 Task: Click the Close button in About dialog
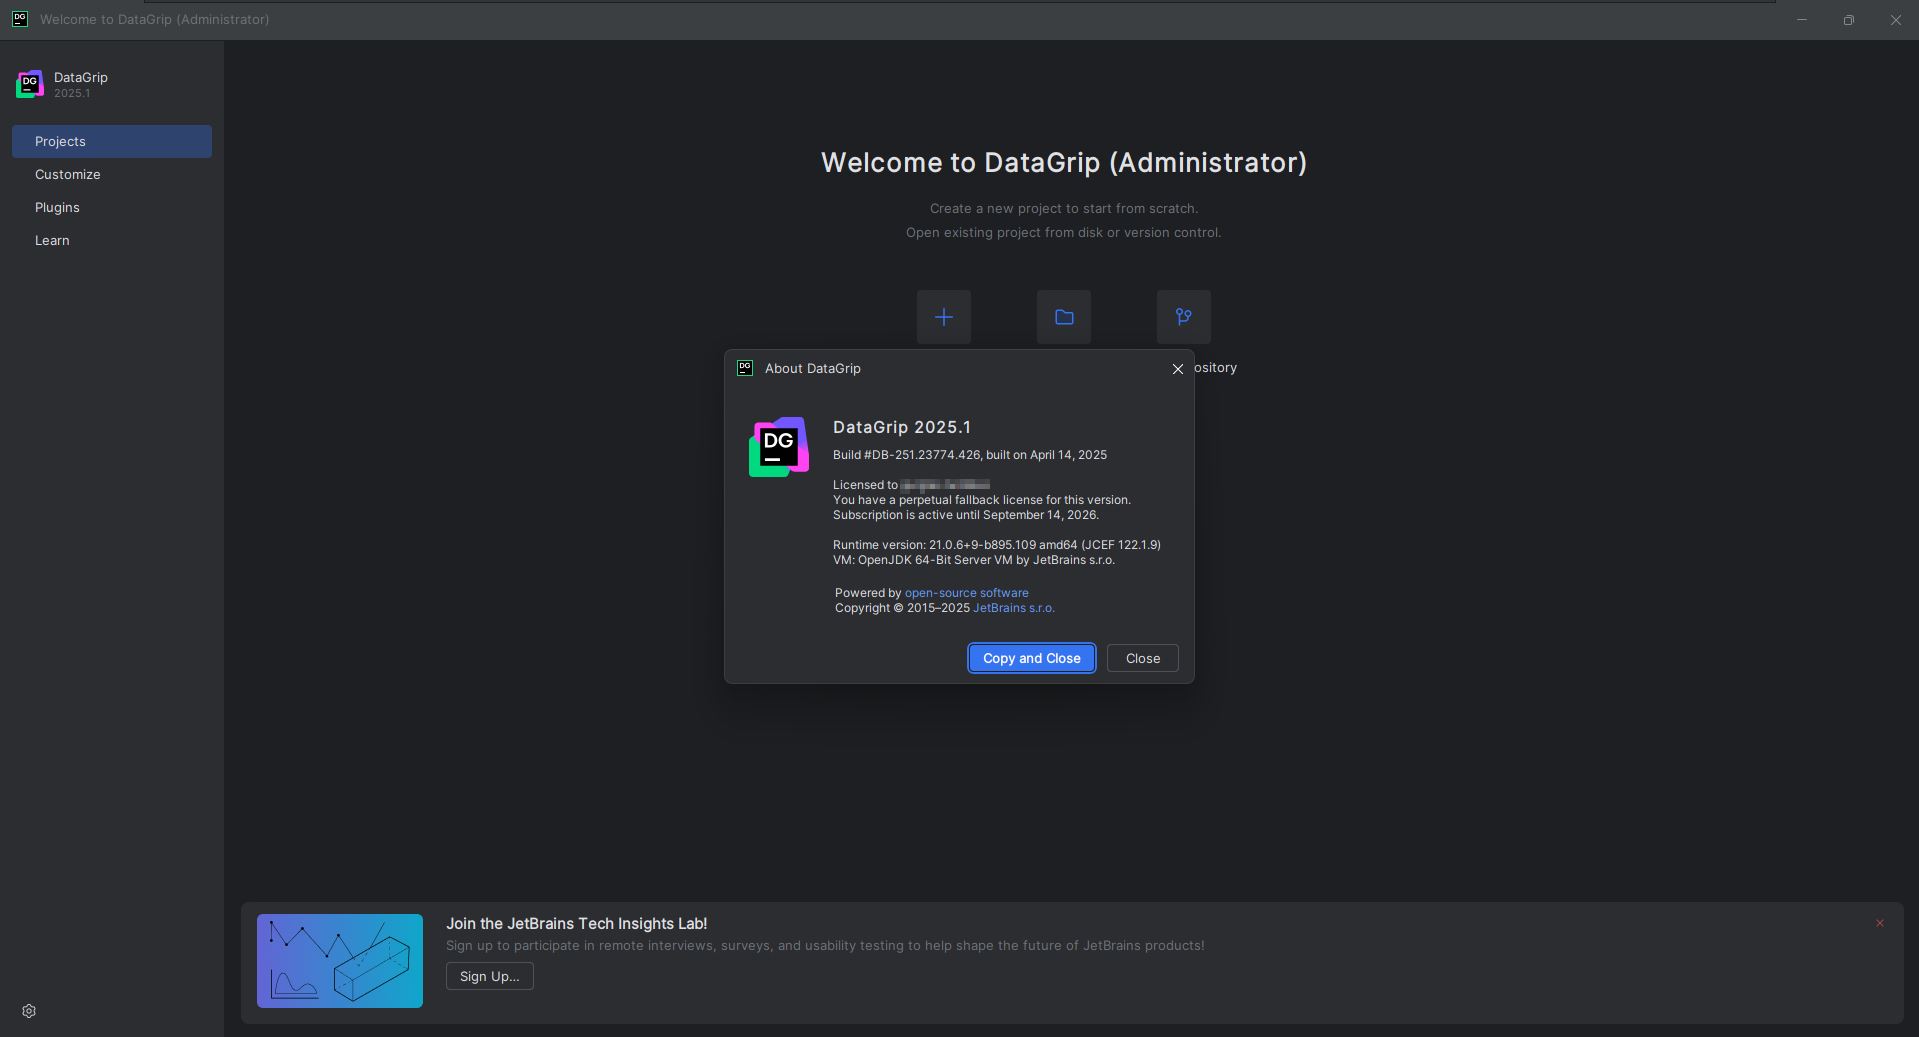click(1142, 658)
